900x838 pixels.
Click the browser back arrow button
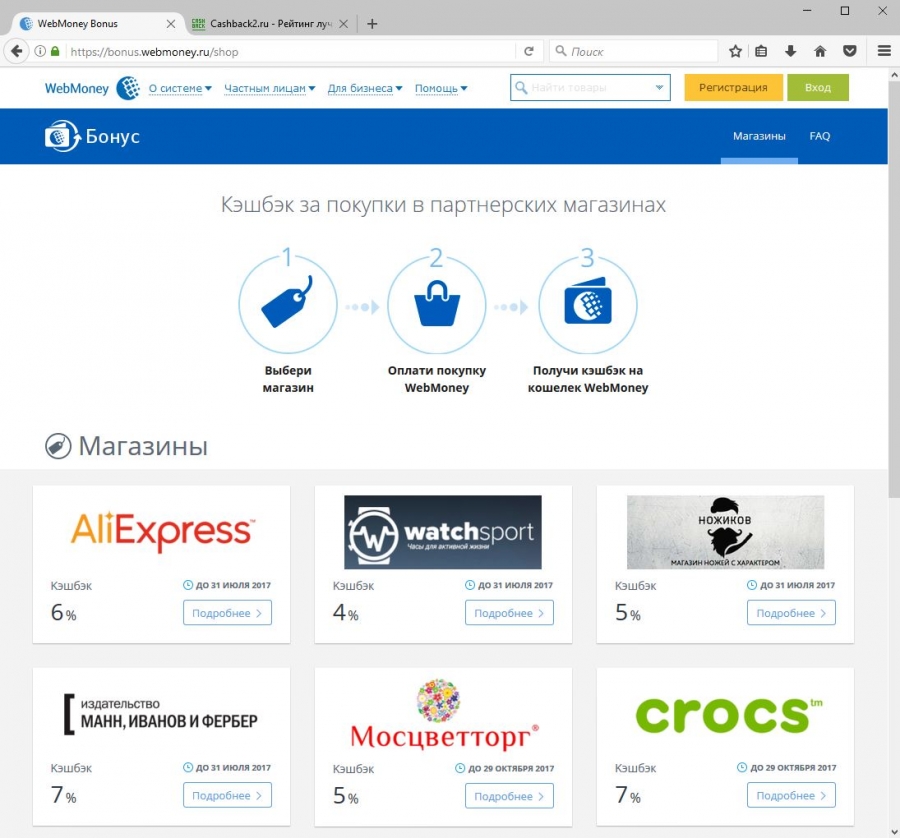point(17,51)
